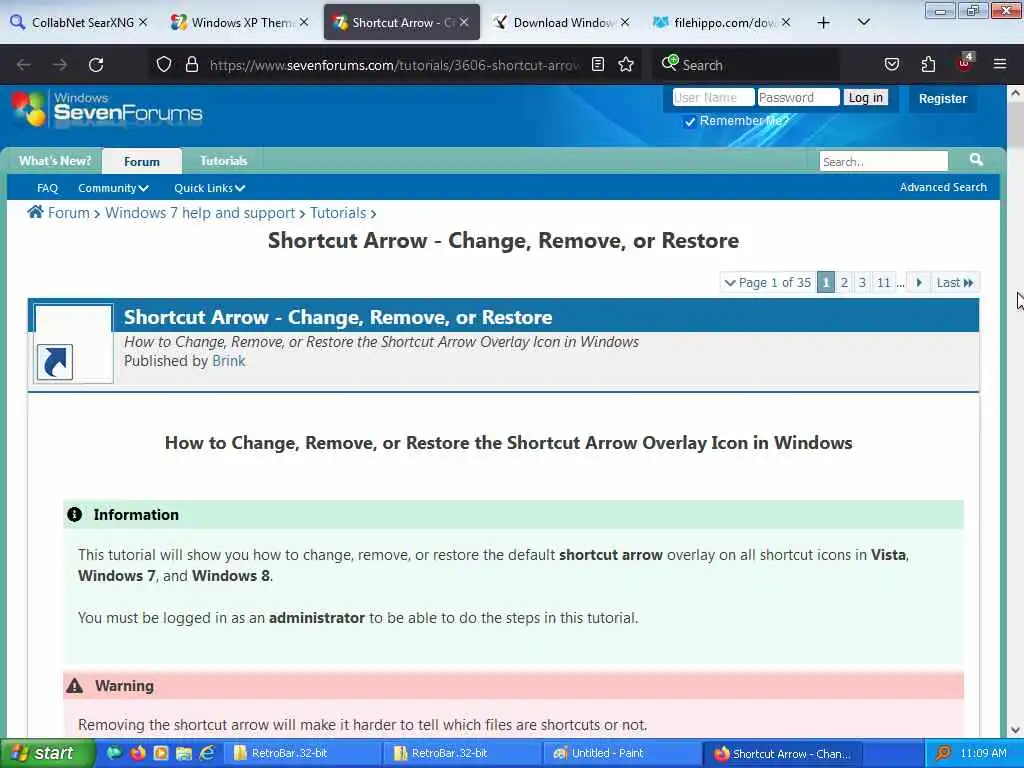1024x768 pixels.
Task: Click the Information notice icon
Action: pyautogui.click(x=74, y=515)
